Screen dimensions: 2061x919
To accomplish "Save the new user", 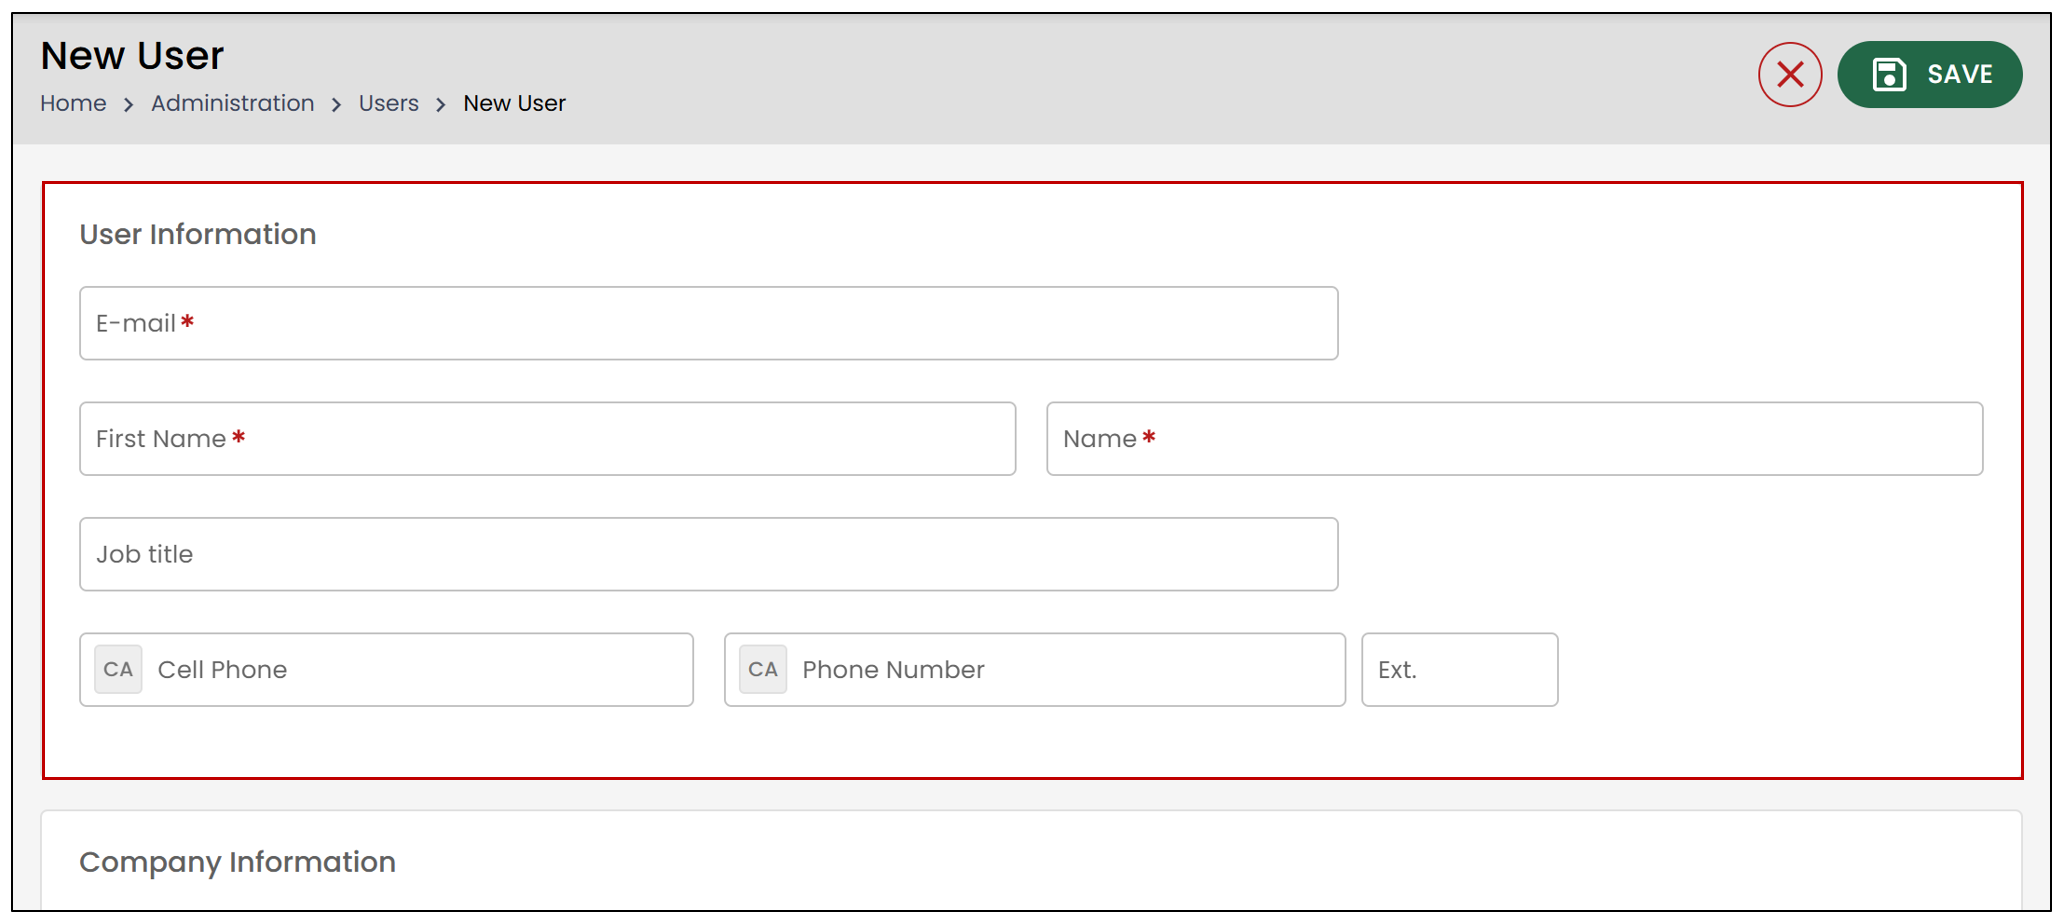I will click(x=1929, y=74).
